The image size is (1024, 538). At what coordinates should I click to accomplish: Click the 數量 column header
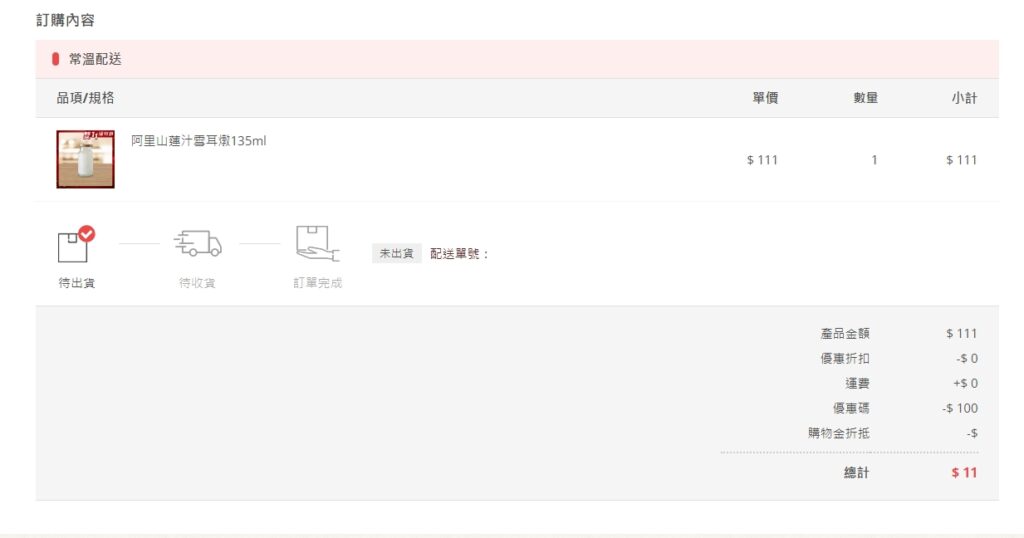[865, 98]
